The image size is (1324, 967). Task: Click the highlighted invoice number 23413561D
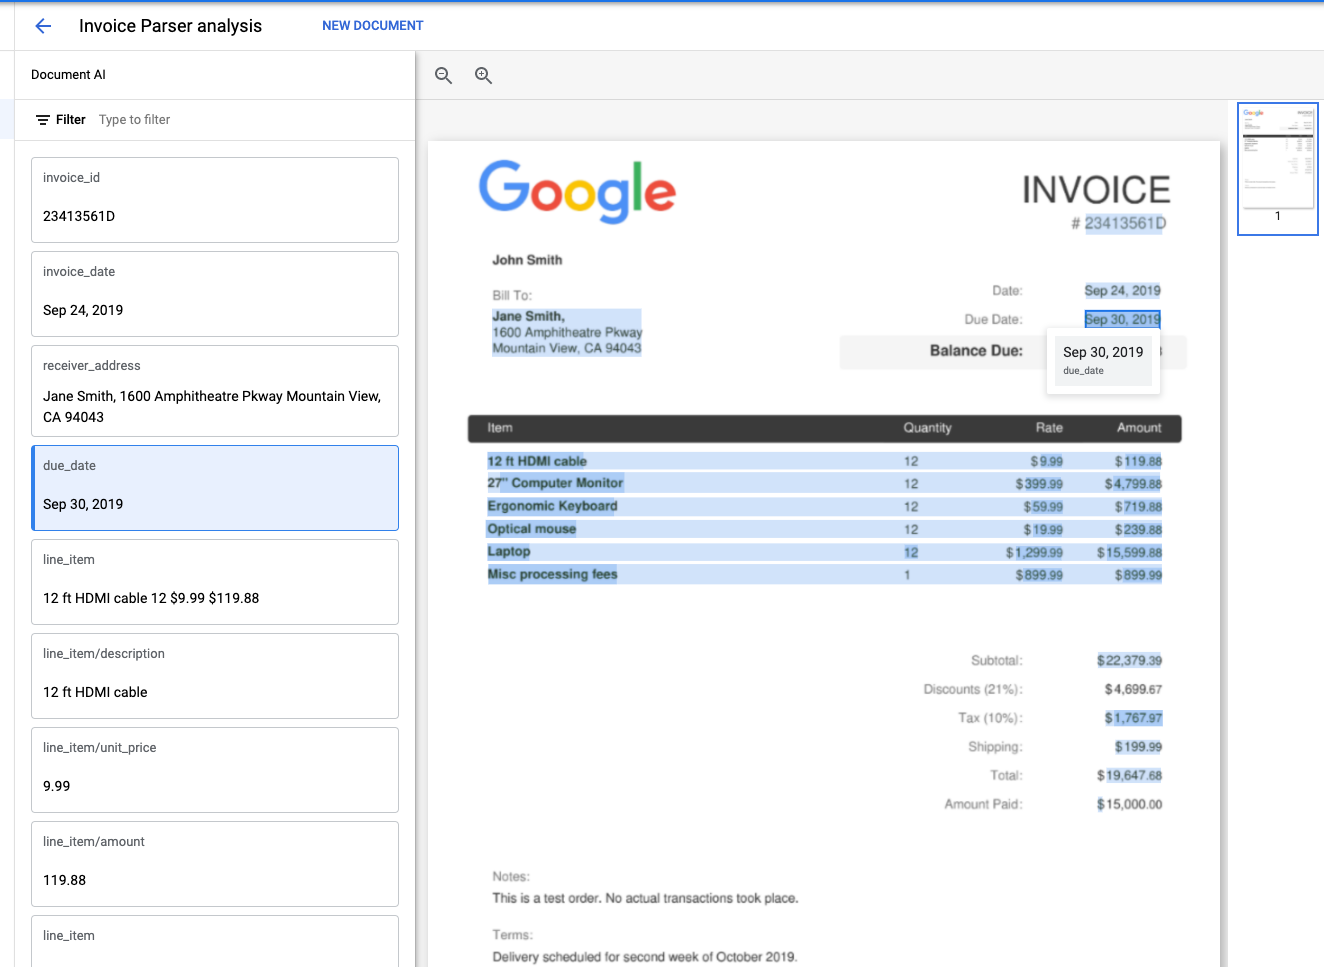(1124, 224)
